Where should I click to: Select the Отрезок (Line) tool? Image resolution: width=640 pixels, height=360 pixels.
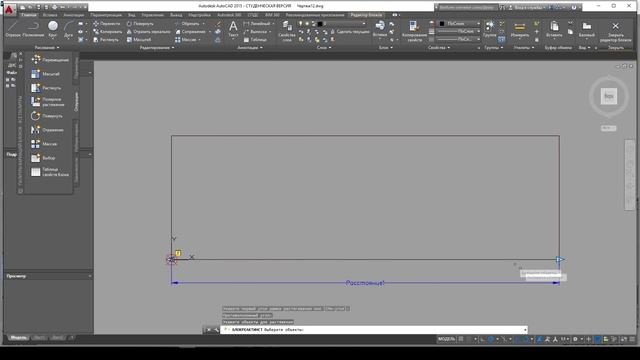point(13,29)
